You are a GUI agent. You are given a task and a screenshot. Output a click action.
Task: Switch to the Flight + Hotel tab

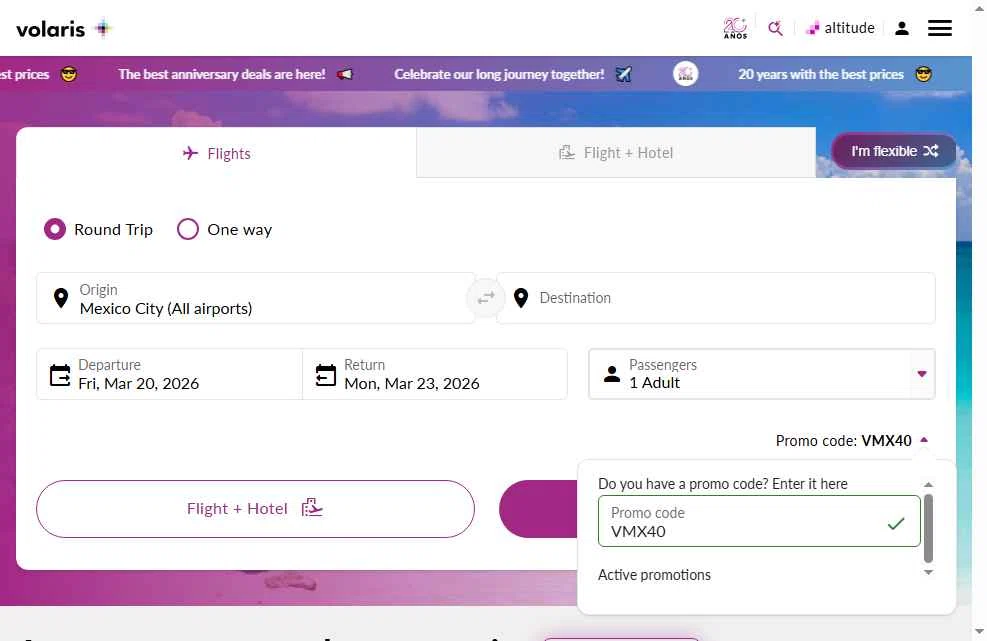pyautogui.click(x=615, y=153)
